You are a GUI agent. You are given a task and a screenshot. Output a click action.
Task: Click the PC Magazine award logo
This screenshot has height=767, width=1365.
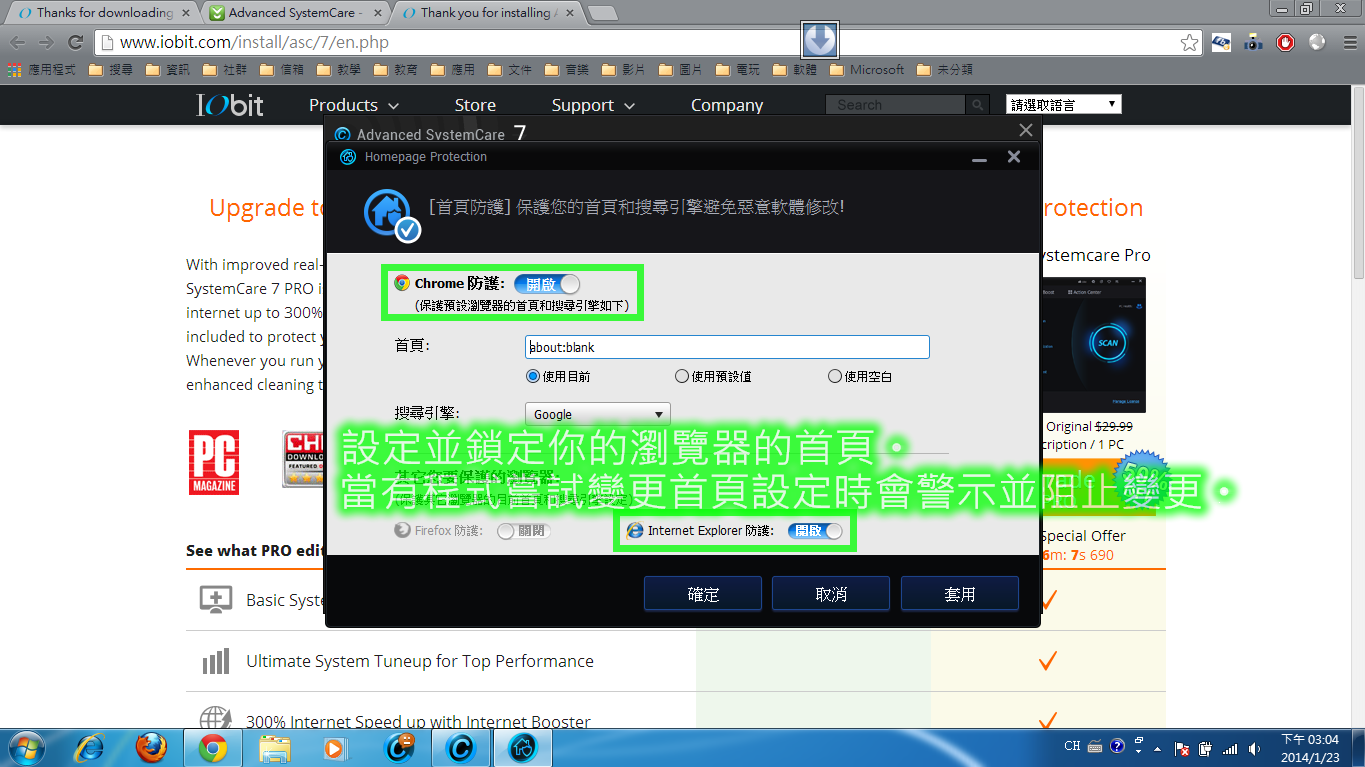(214, 462)
